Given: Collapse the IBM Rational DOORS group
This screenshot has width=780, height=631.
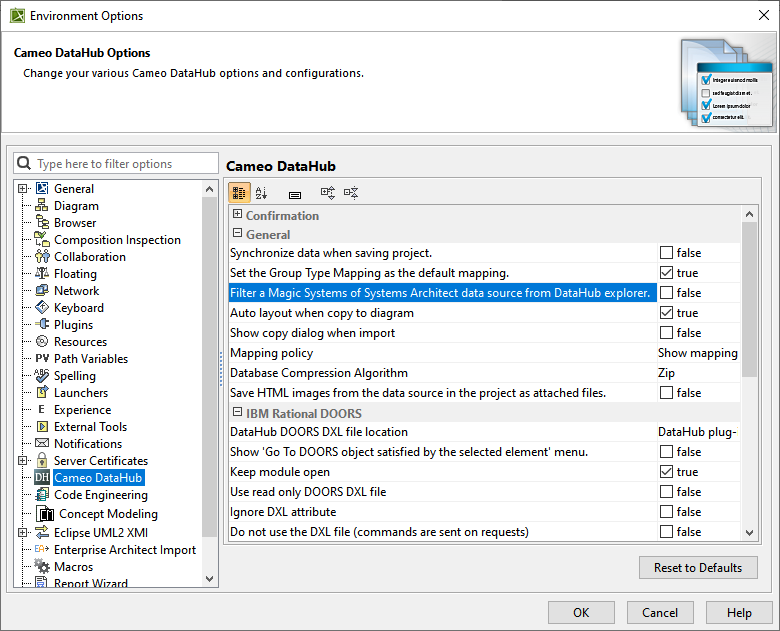Looking at the screenshot, I should point(238,412).
